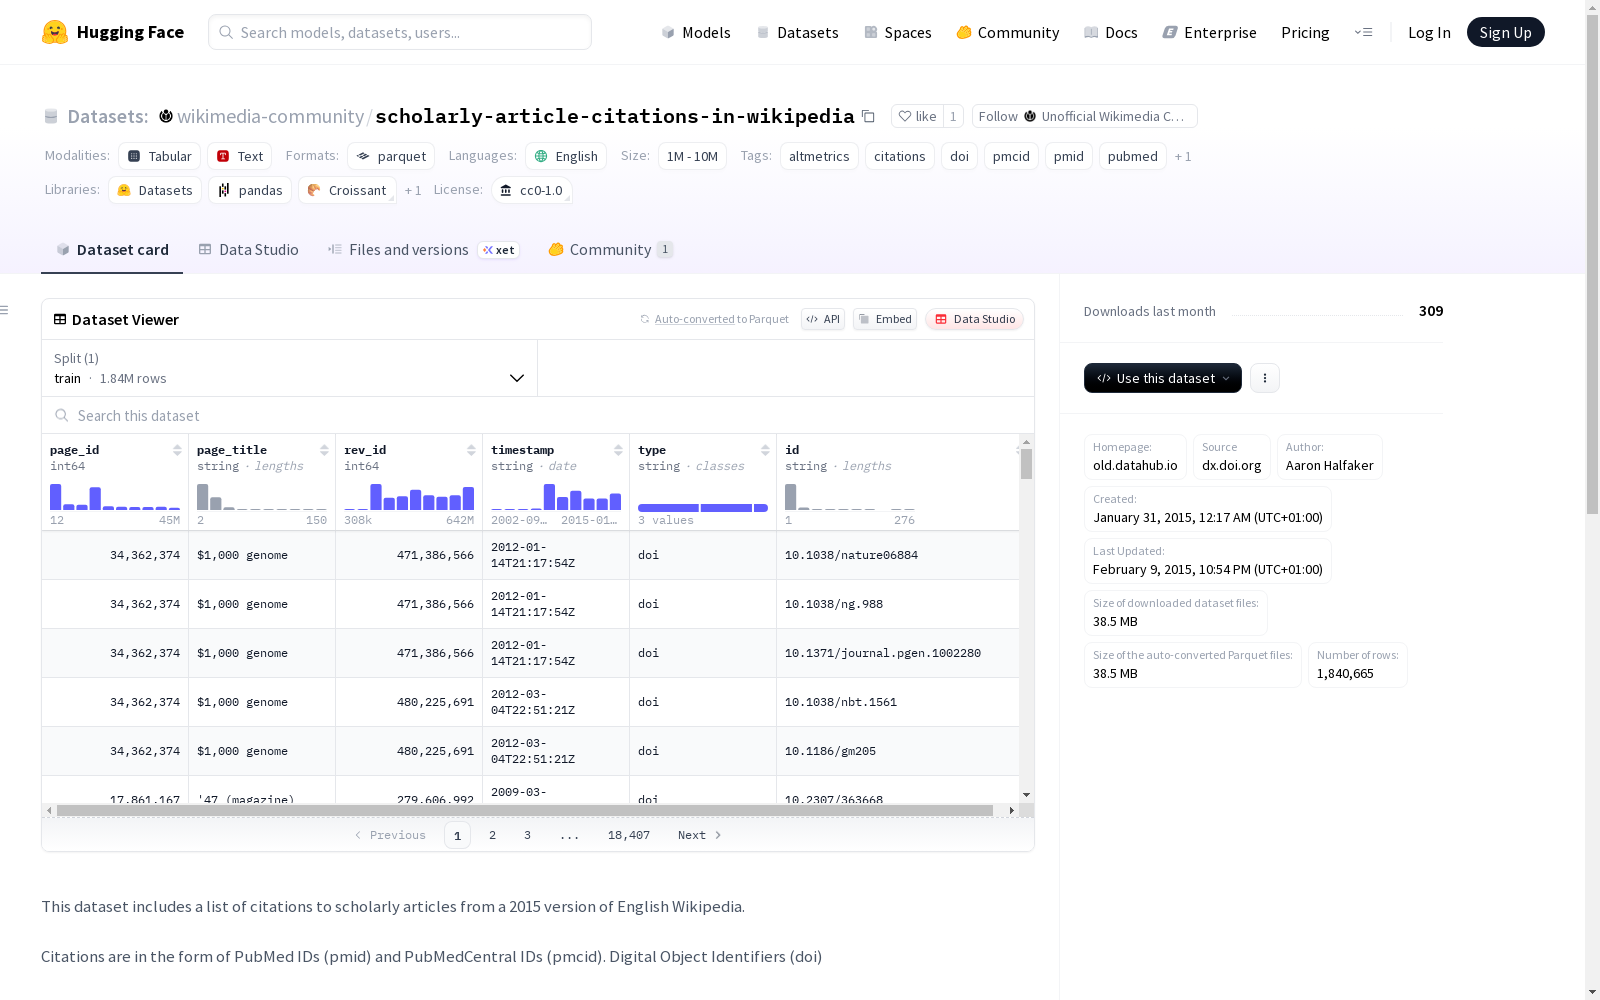Show additional libraries with +1 after Croissant
Viewport: 1600px width, 1000px height.
413,191
